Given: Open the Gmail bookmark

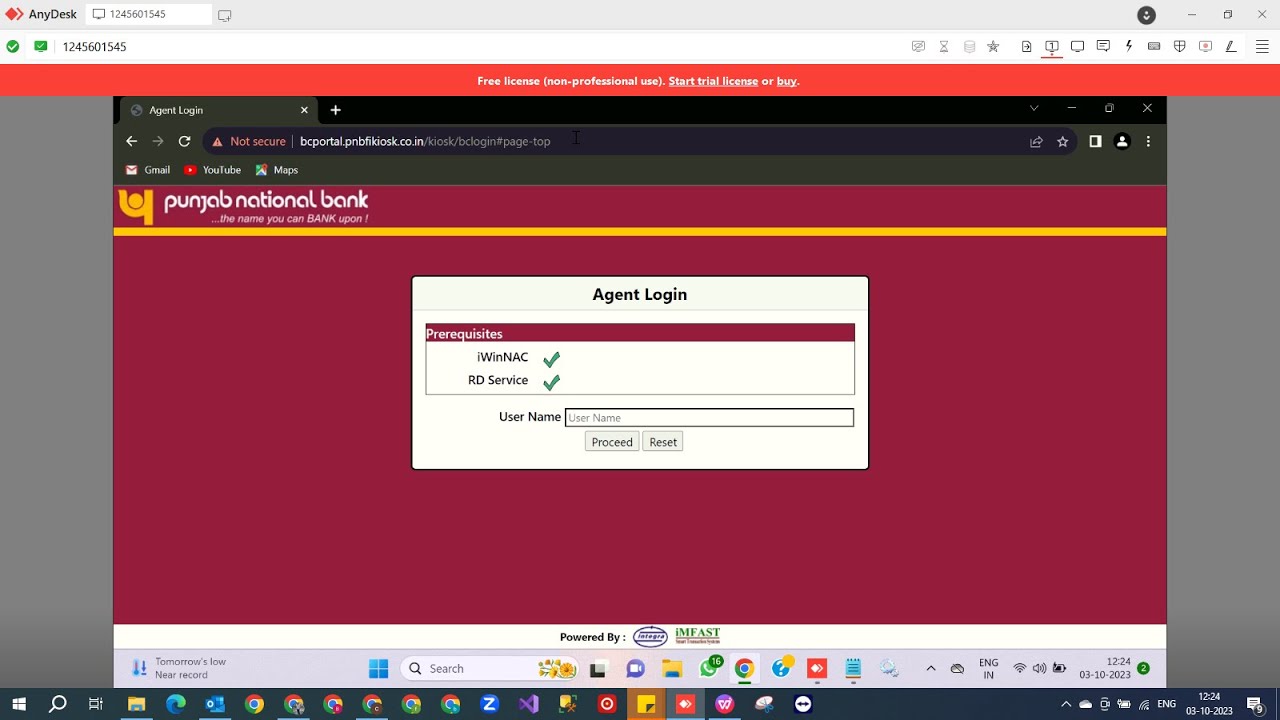Looking at the screenshot, I should 147,170.
